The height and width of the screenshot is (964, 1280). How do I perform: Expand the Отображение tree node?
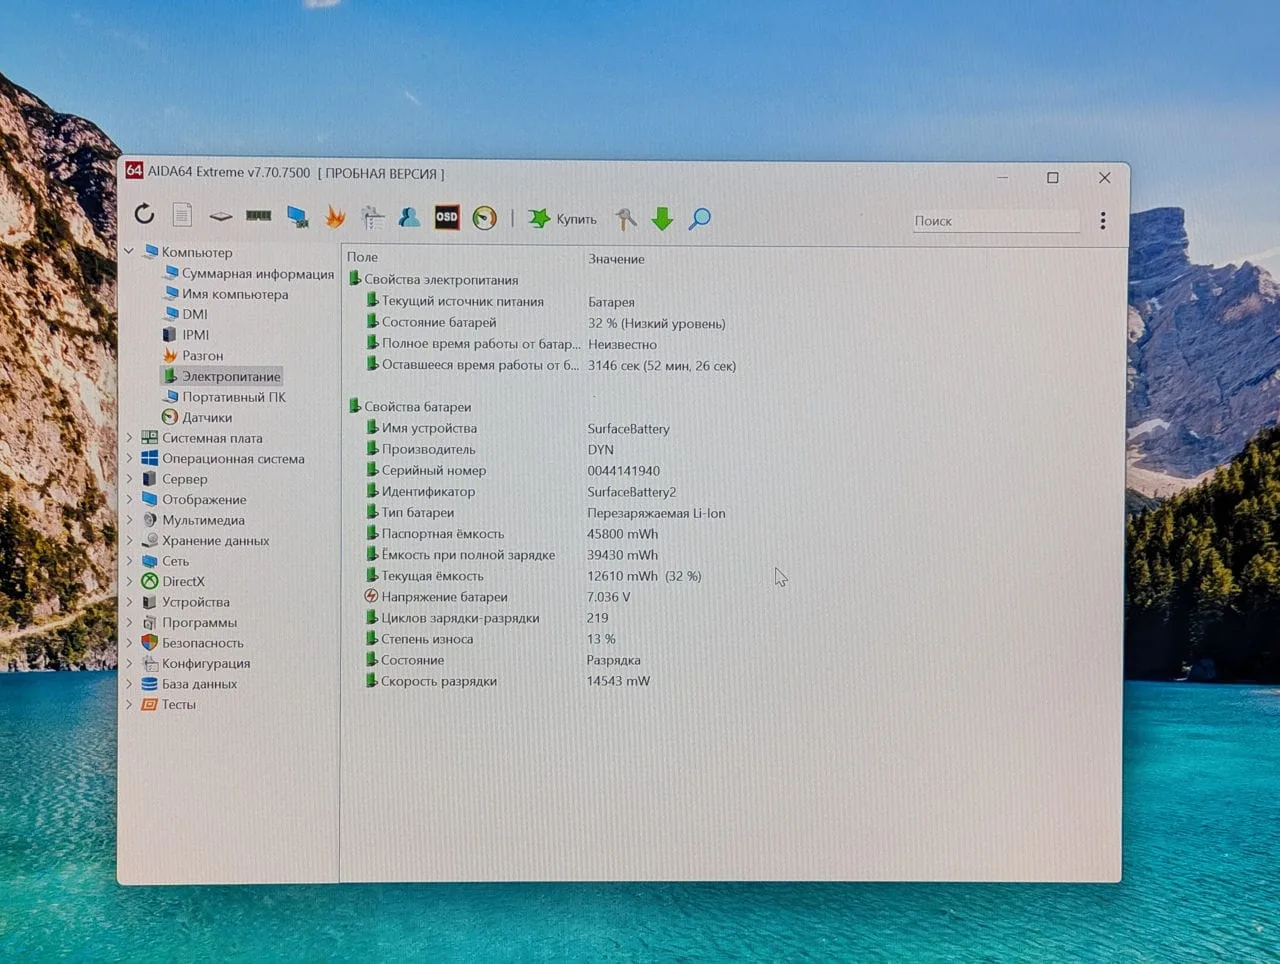point(129,499)
